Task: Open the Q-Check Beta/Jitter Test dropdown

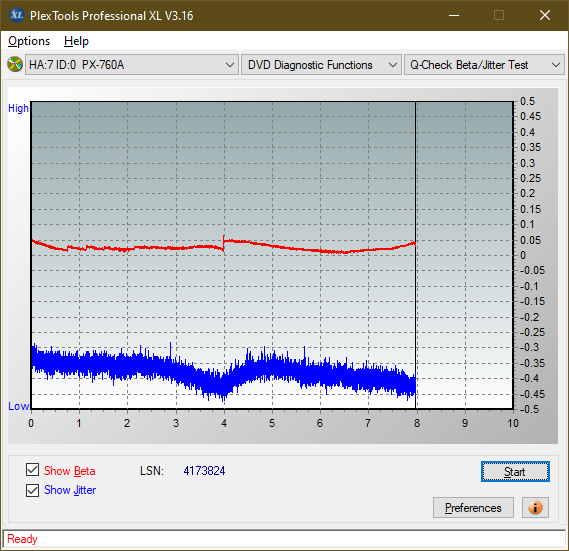Action: (484, 65)
